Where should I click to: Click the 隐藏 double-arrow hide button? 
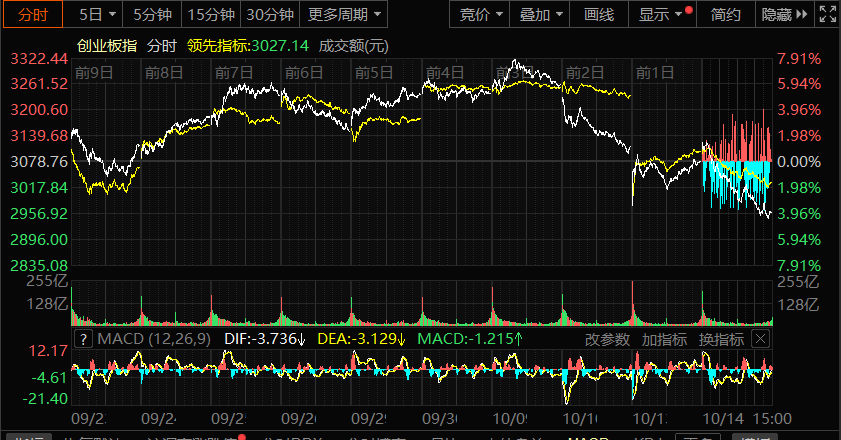tap(783, 14)
